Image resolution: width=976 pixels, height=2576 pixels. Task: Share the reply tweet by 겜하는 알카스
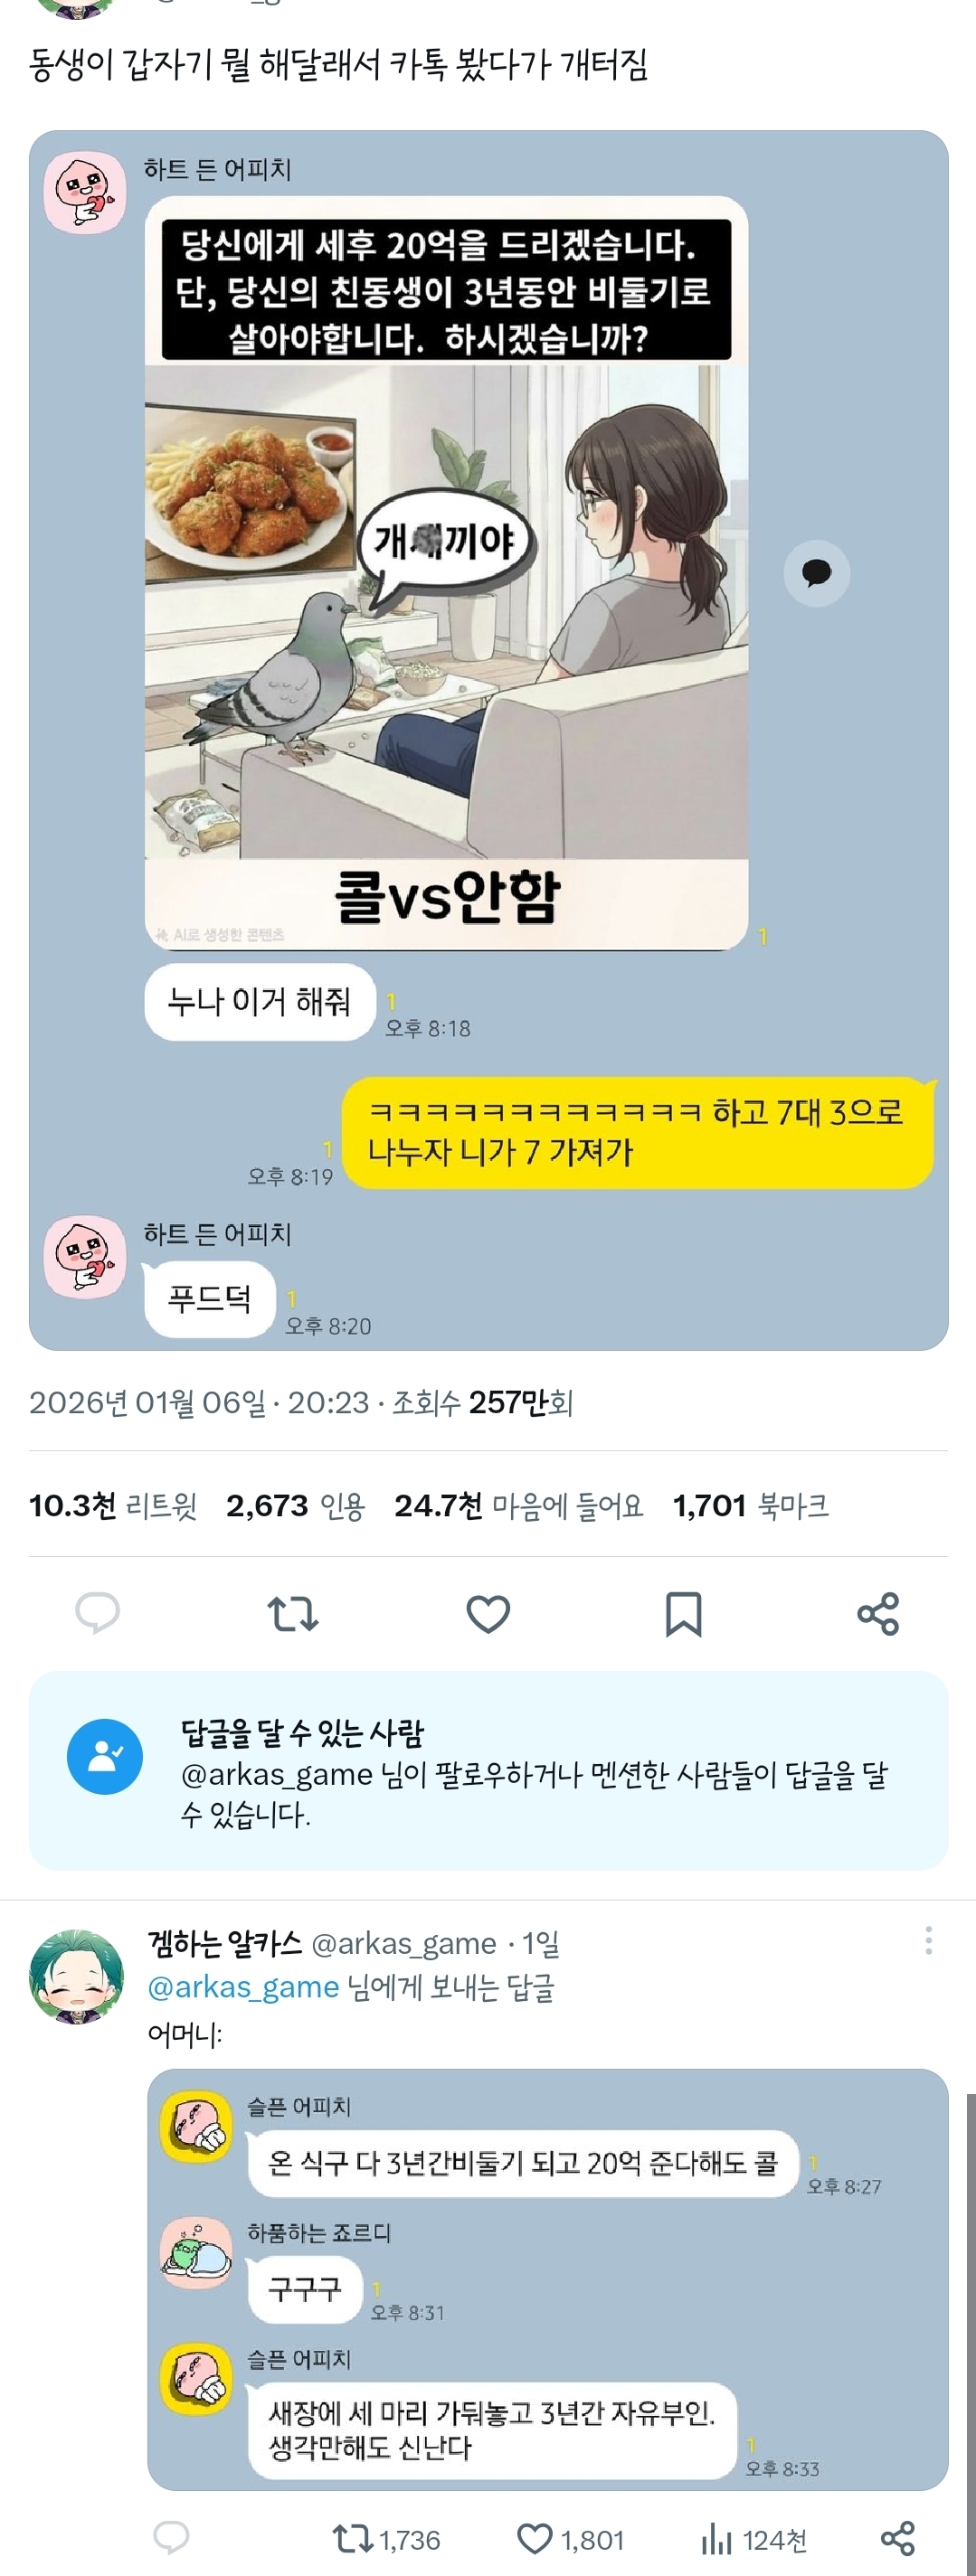(x=897, y=2538)
